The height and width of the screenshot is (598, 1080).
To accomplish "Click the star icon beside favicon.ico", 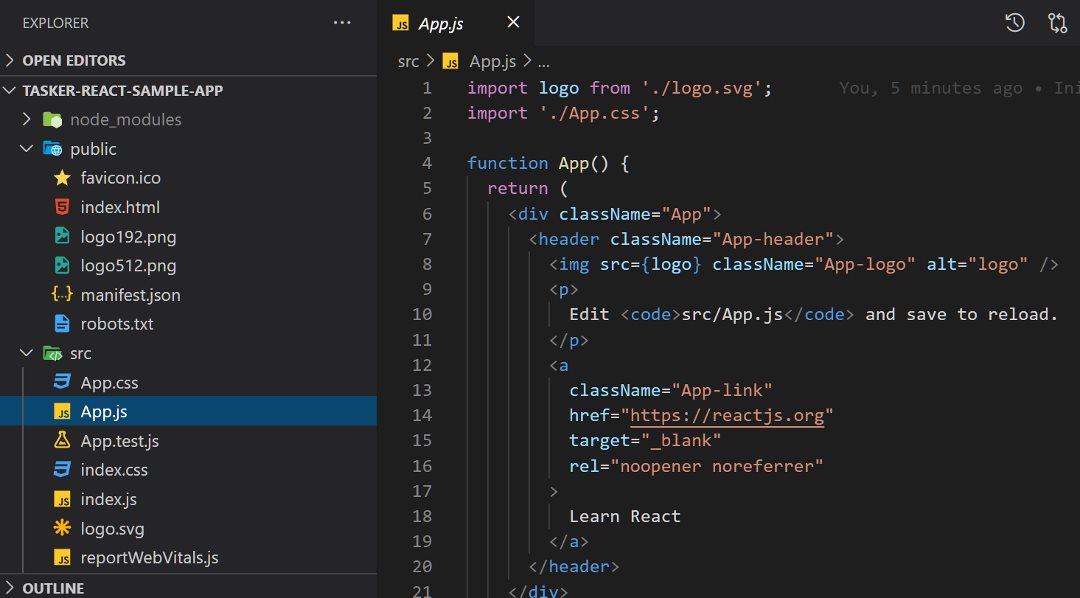I will tap(62, 177).
